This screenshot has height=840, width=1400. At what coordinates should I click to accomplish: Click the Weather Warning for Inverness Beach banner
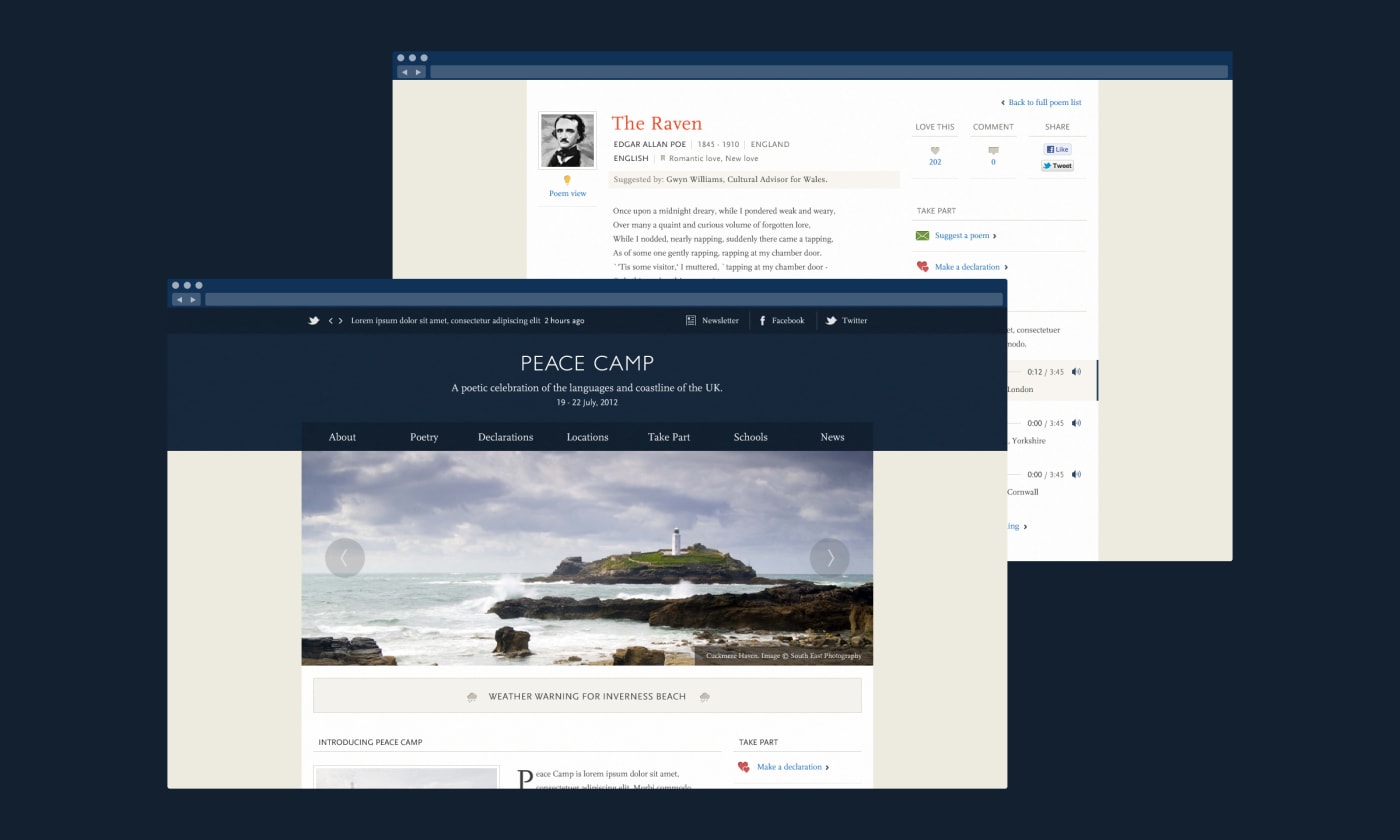587,696
